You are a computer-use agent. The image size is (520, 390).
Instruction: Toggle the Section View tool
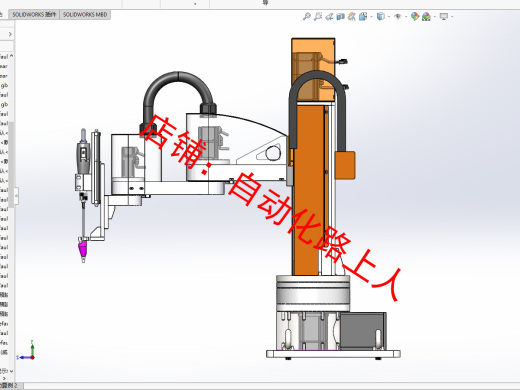[340, 16]
